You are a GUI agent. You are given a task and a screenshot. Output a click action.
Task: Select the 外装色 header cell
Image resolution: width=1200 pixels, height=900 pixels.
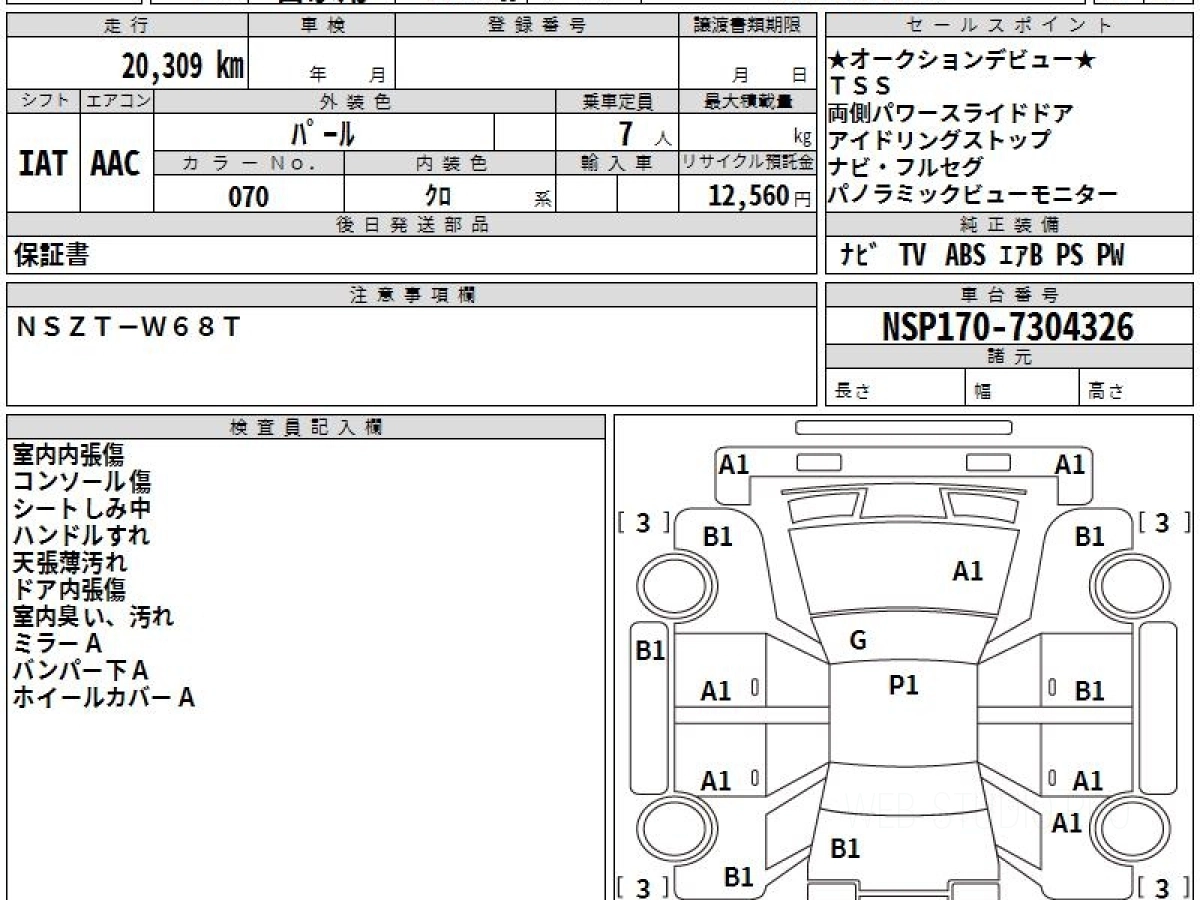[355, 101]
